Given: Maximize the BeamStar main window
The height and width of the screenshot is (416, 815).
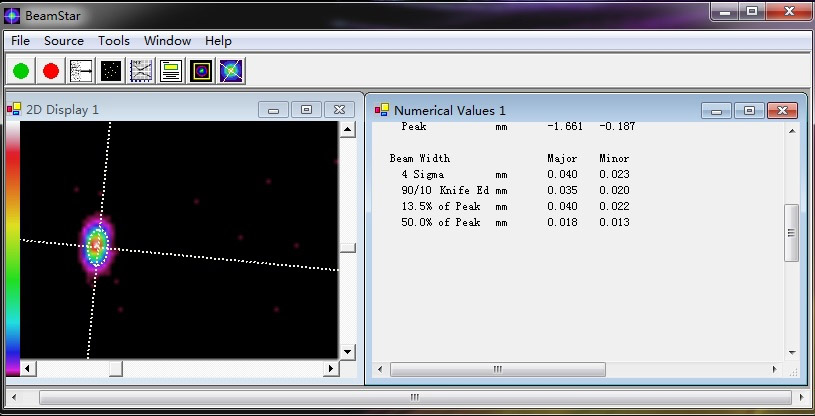Looking at the screenshot, I should [x=752, y=12].
